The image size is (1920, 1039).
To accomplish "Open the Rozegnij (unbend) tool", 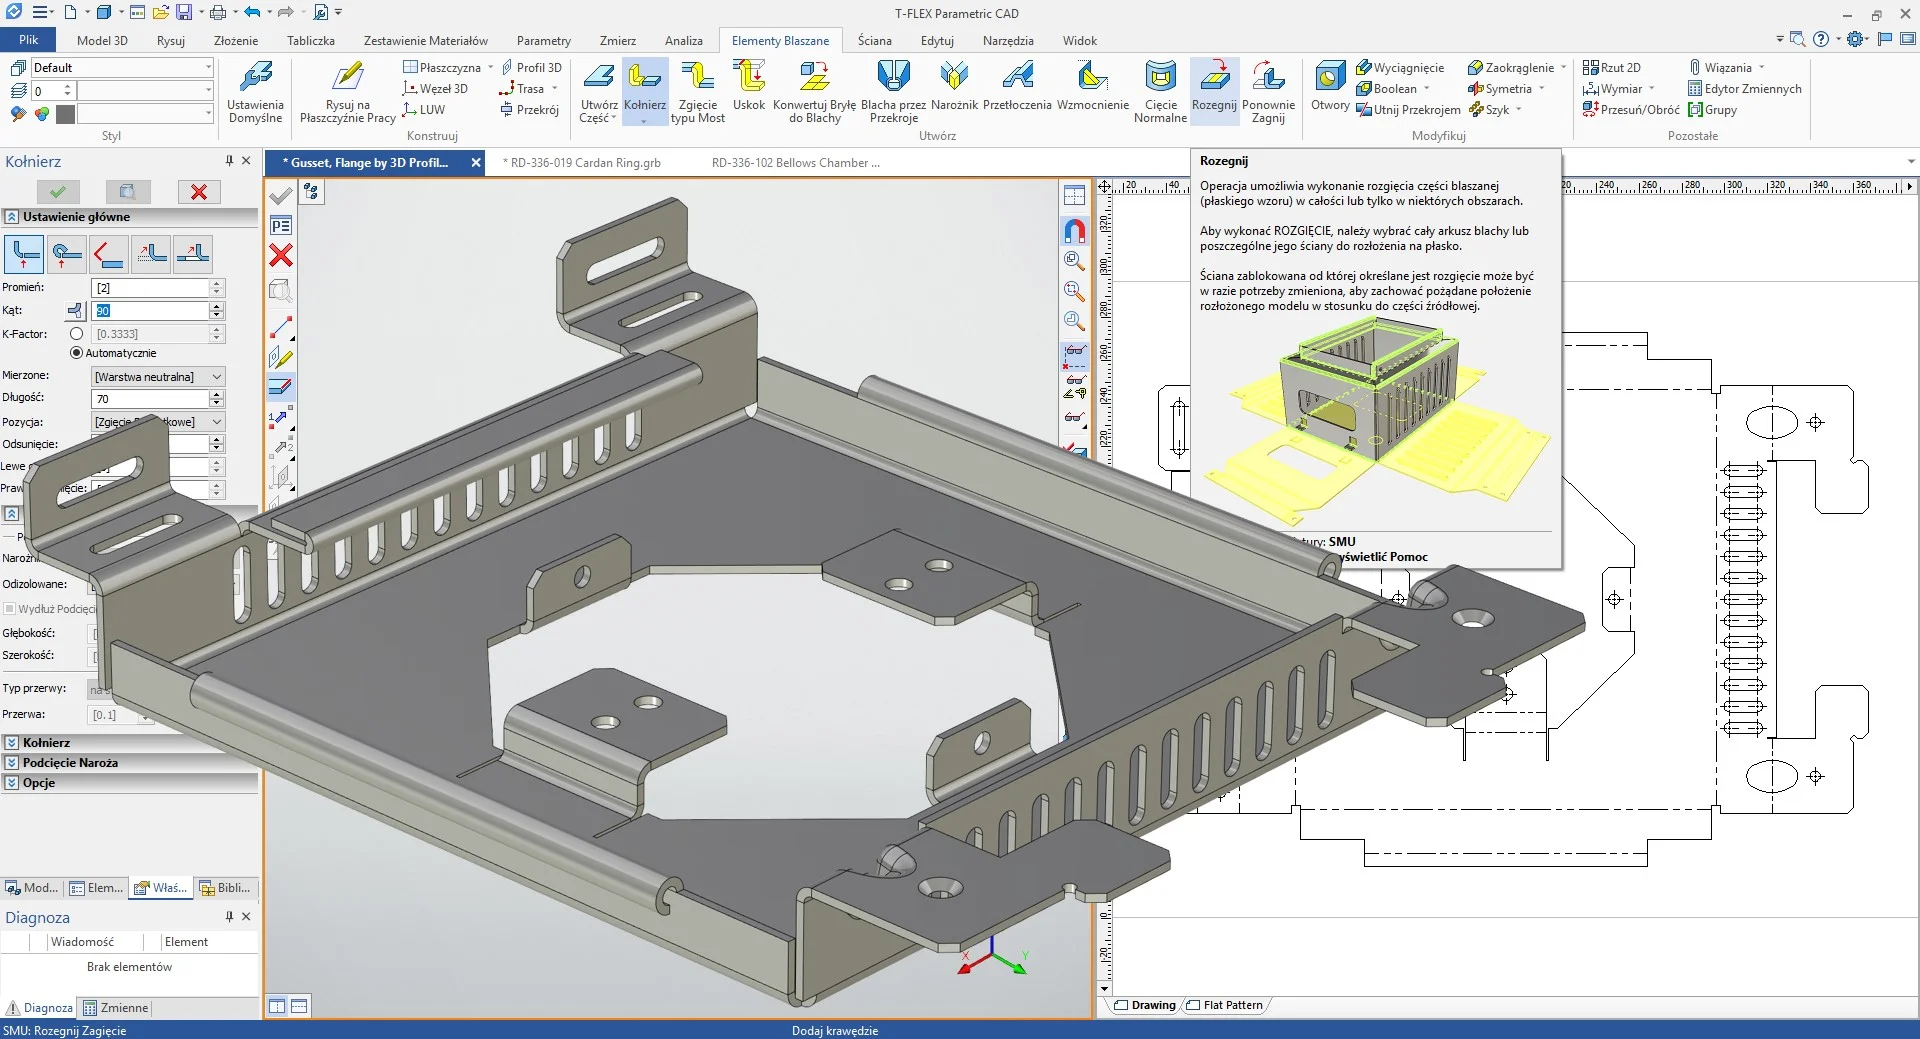I will coord(1214,90).
